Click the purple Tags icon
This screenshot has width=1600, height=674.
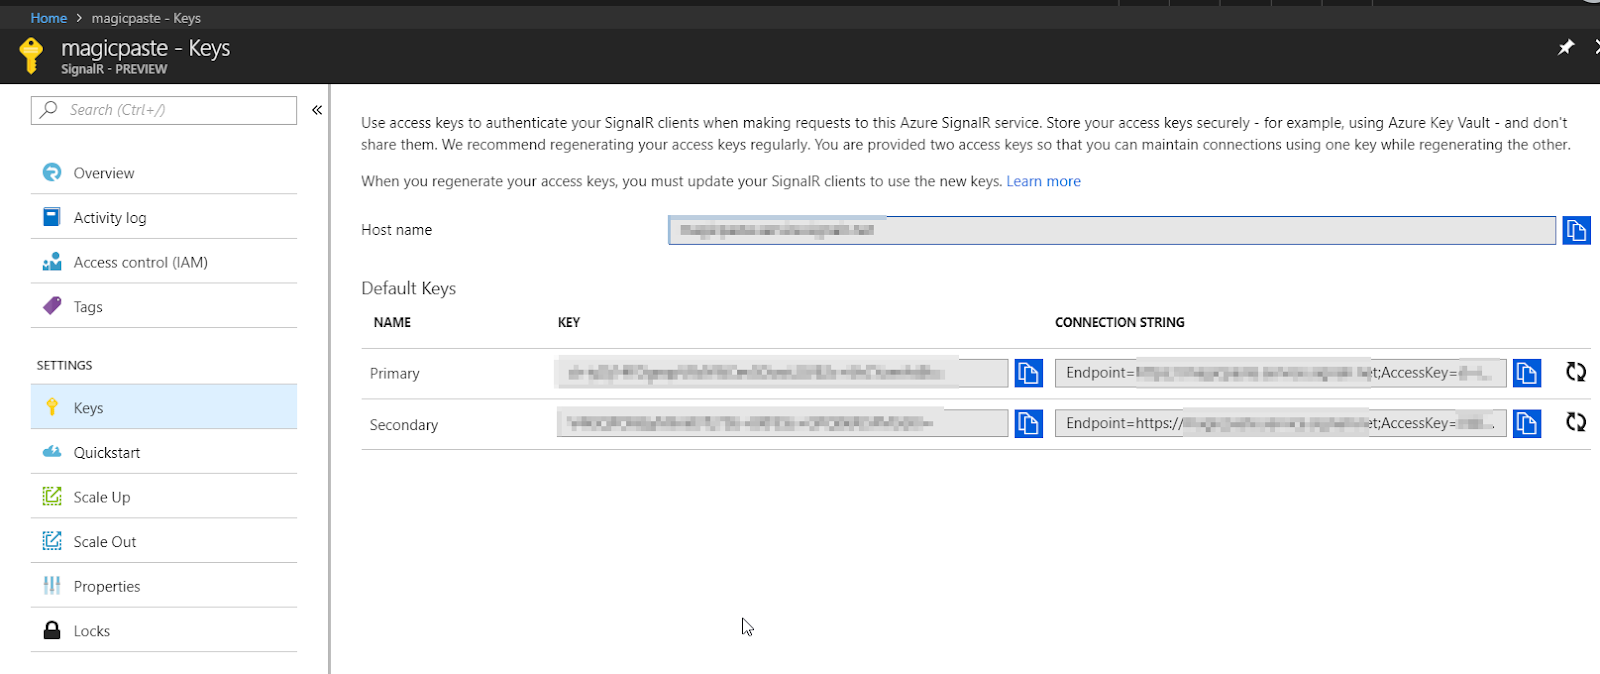52,306
